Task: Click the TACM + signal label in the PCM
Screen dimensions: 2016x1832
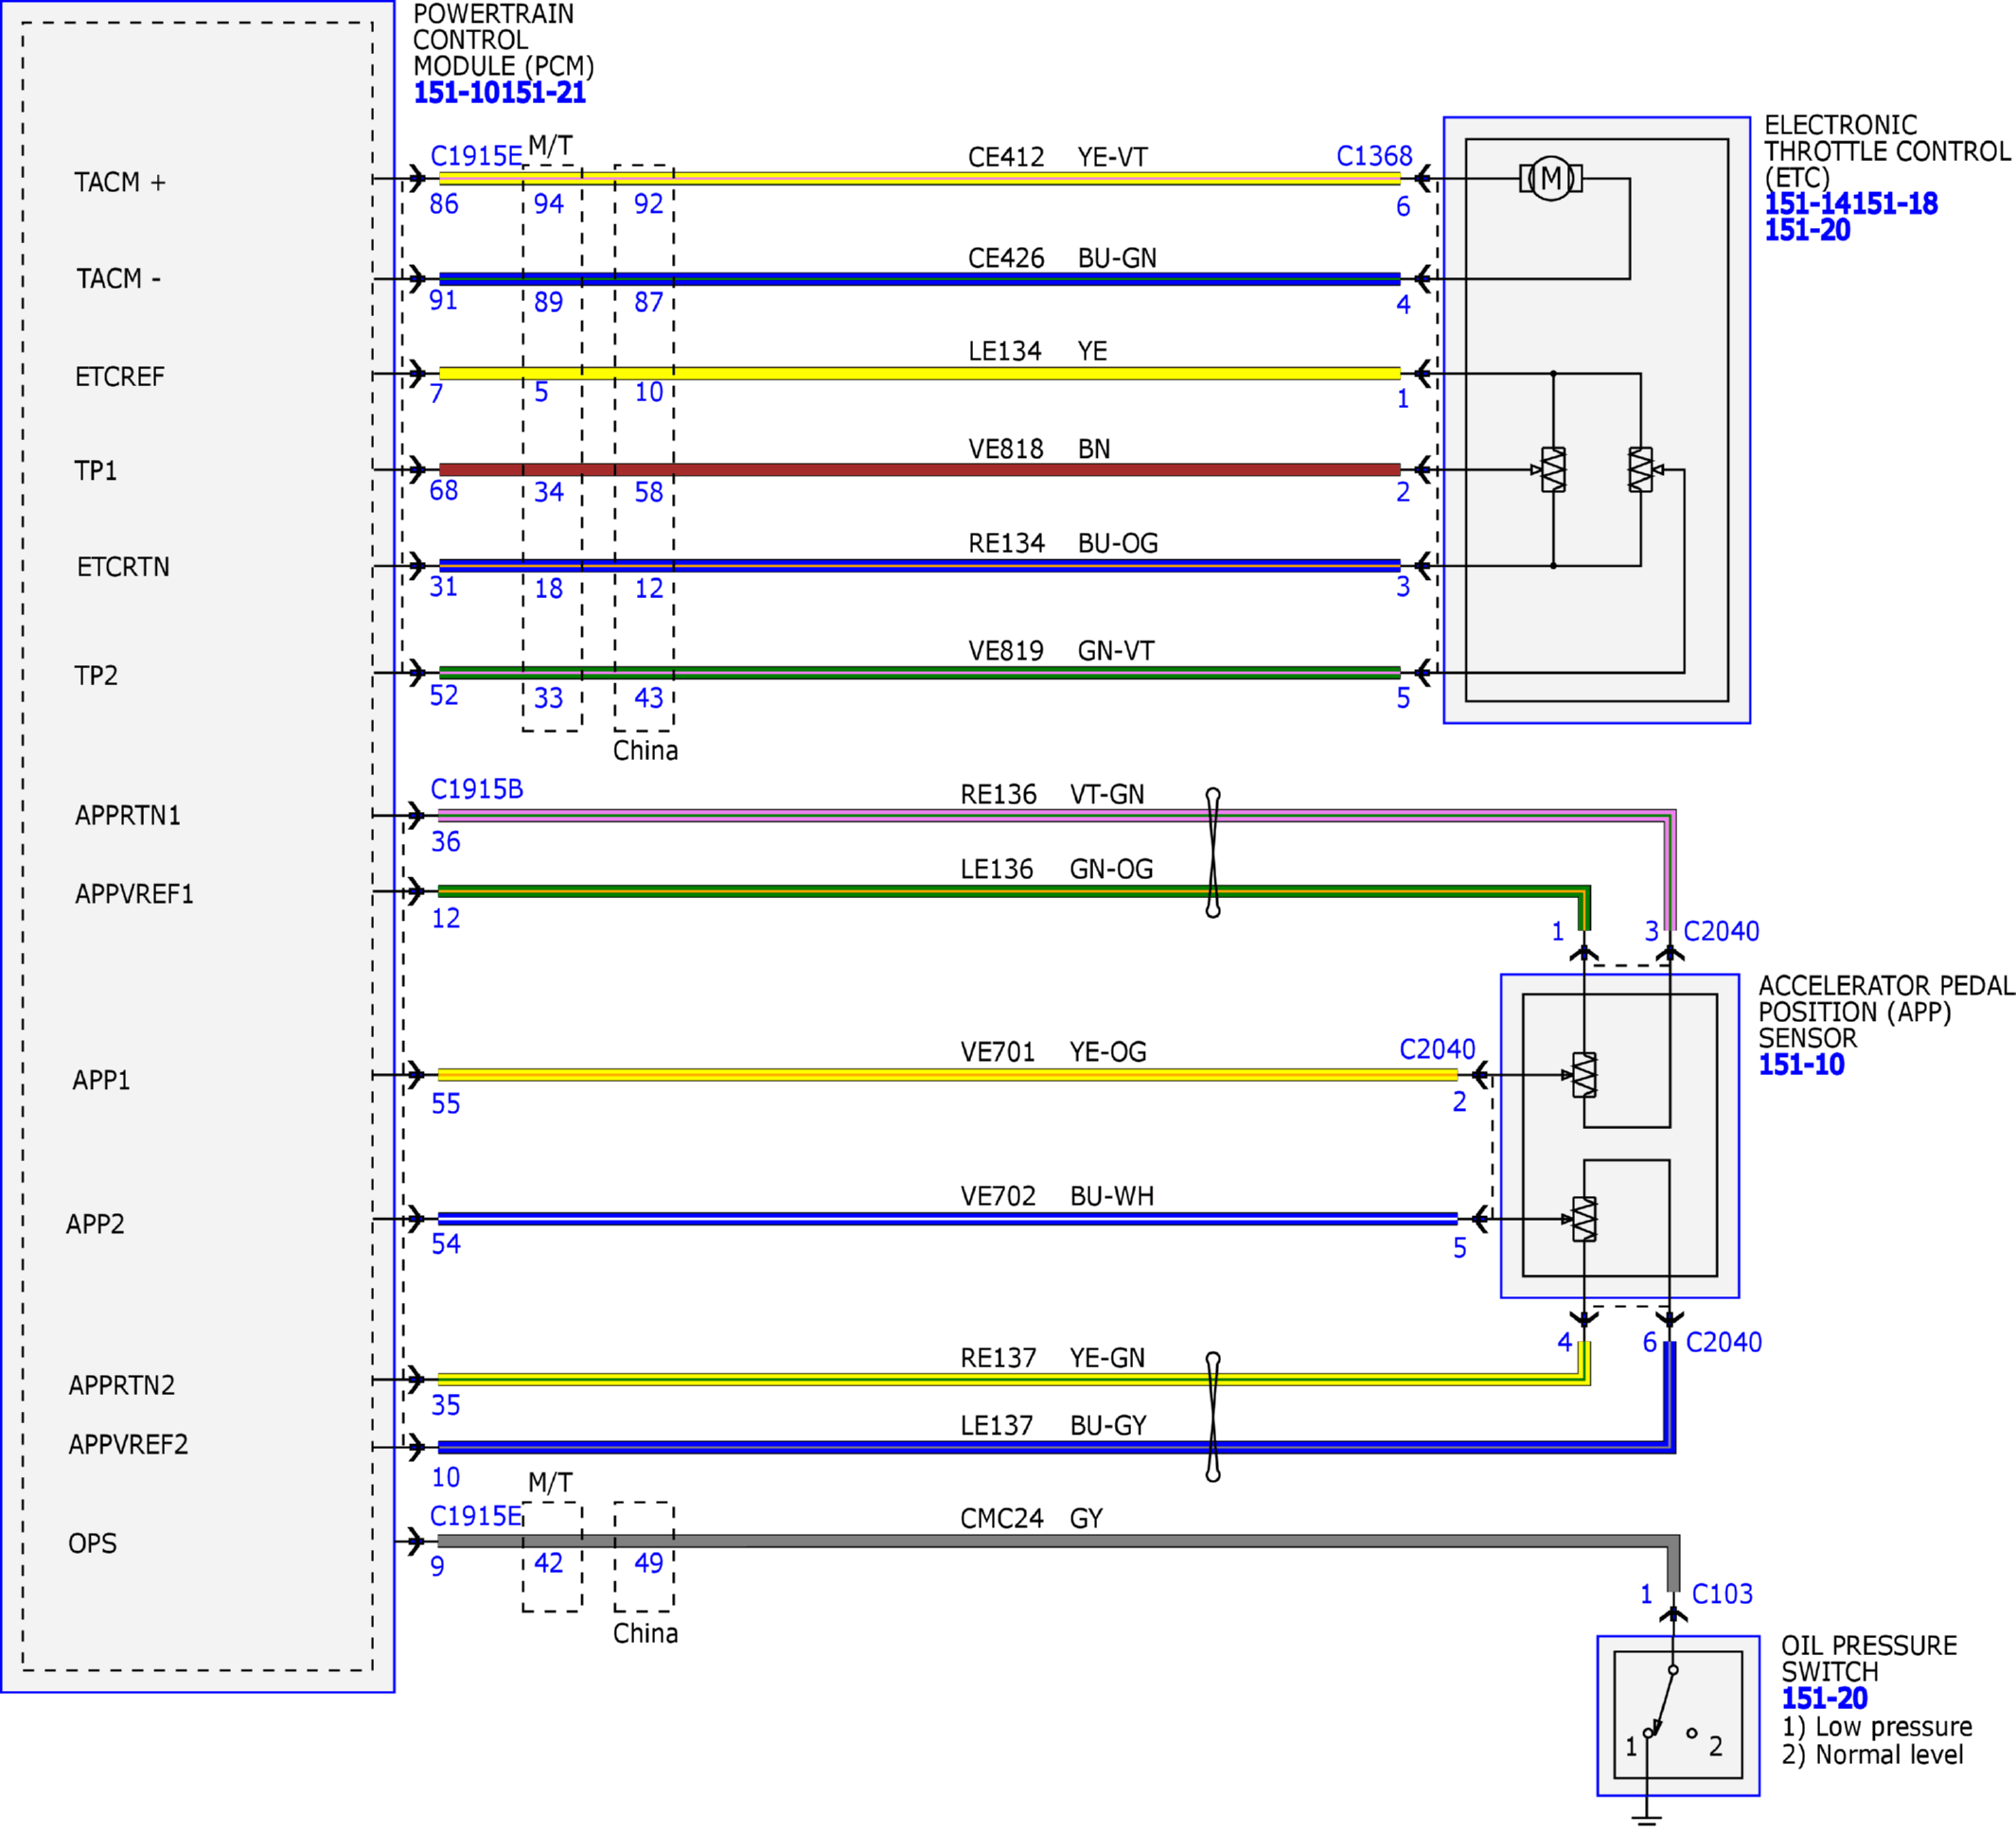Action: click(120, 182)
